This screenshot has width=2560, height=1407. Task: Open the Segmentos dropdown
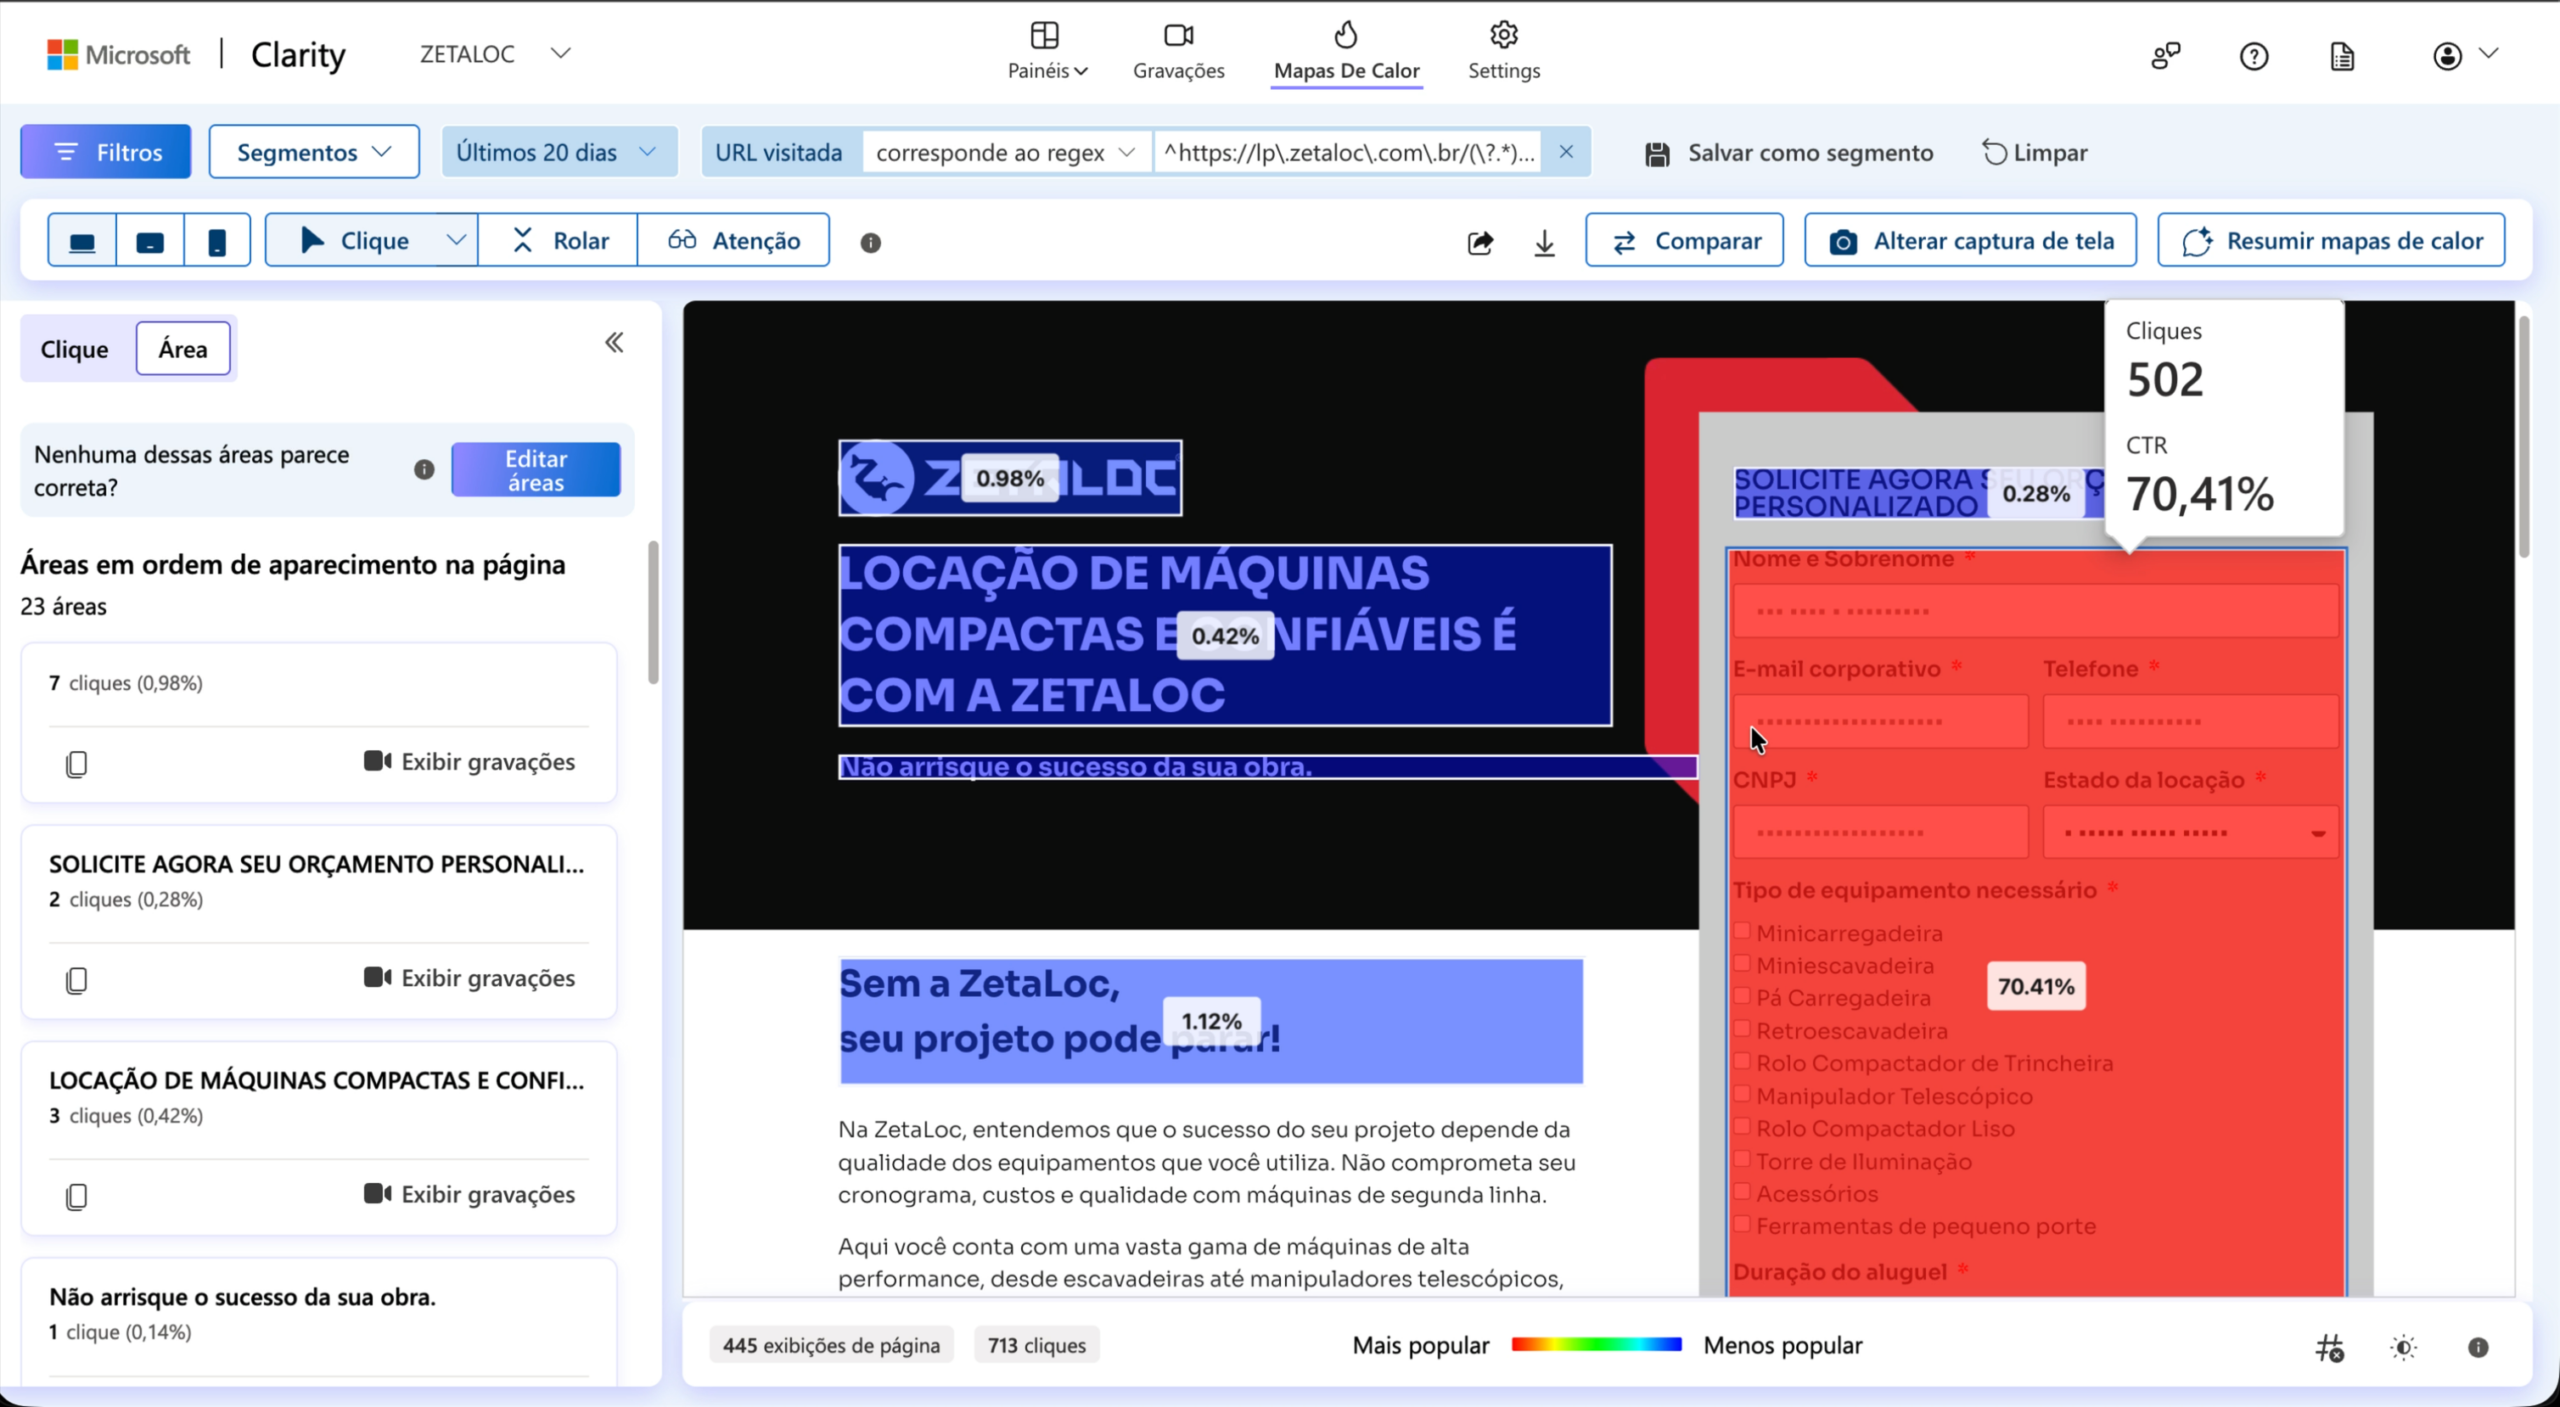coord(314,152)
